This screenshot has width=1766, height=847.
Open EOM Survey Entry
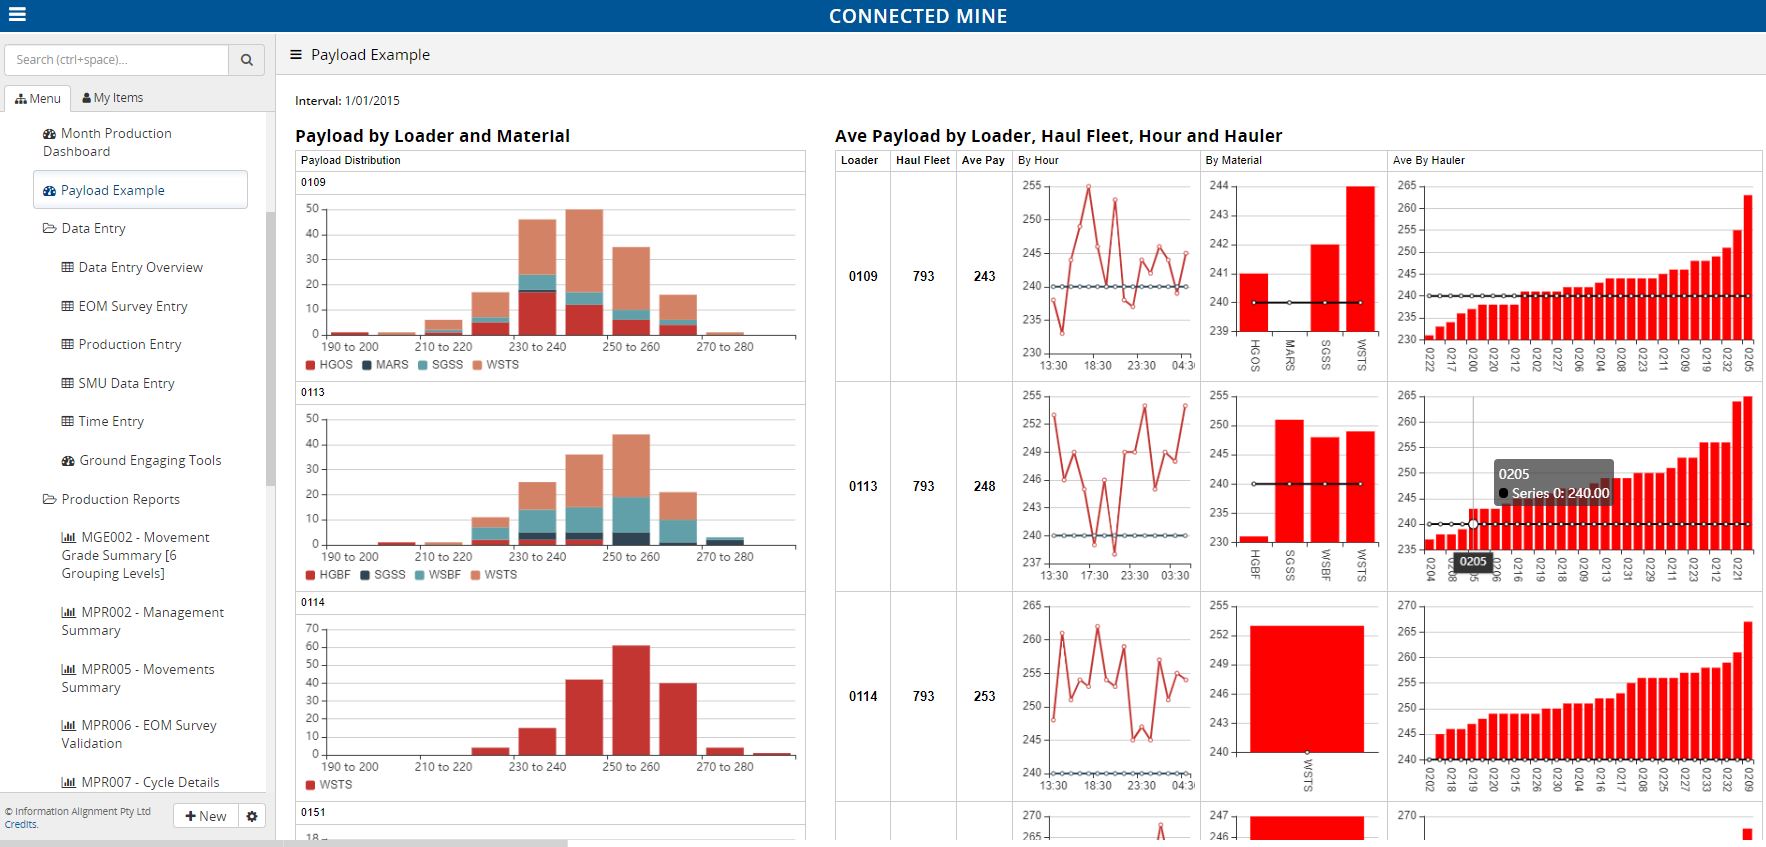coord(125,306)
